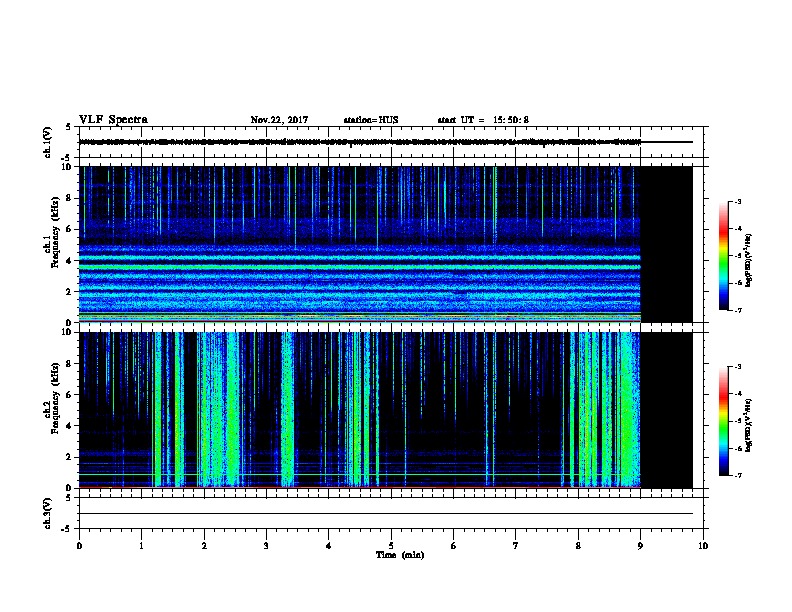Click time tick label 0 on x-axis

pyautogui.click(x=79, y=545)
